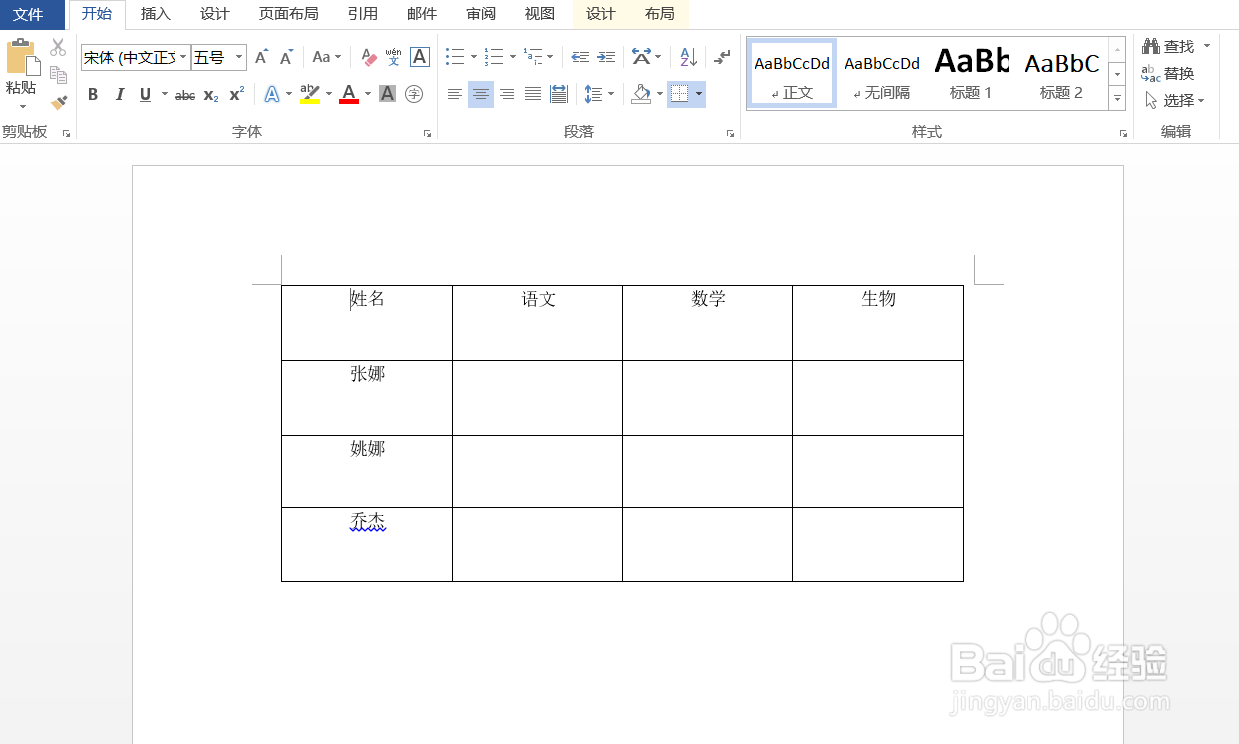
Task: Align text to the left
Action: (455, 94)
